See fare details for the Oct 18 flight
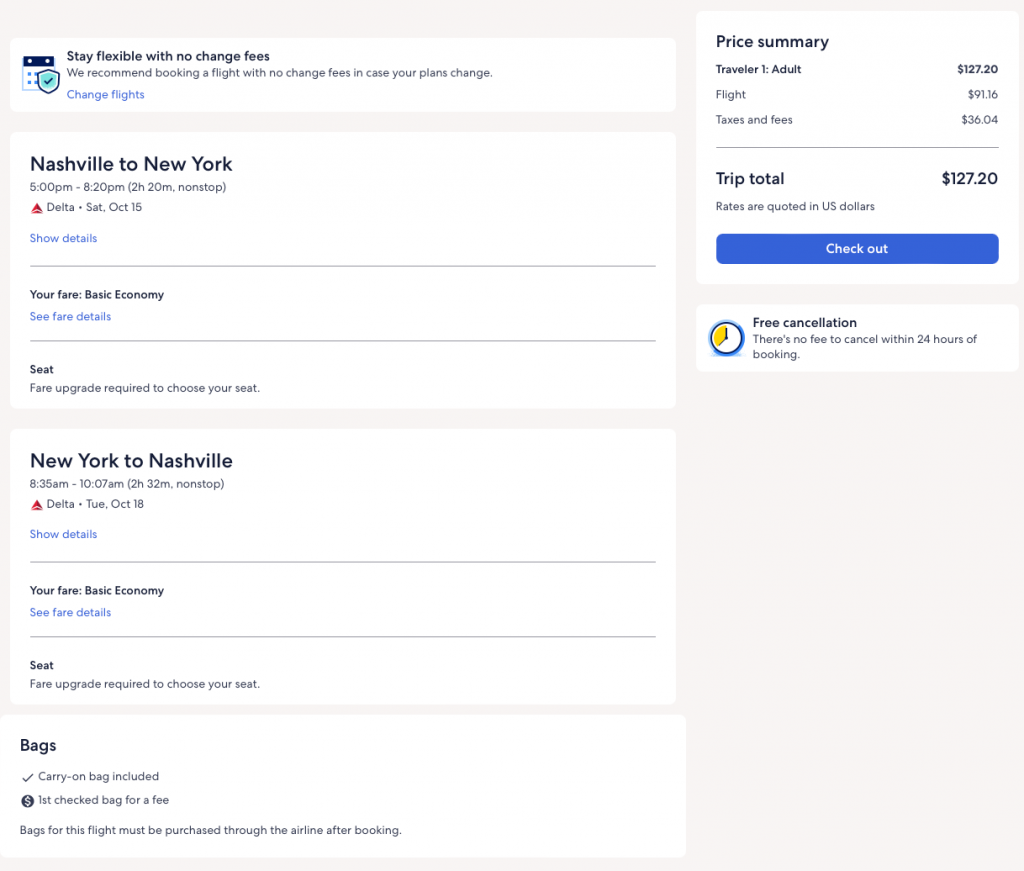The width and height of the screenshot is (1024, 871). point(70,613)
